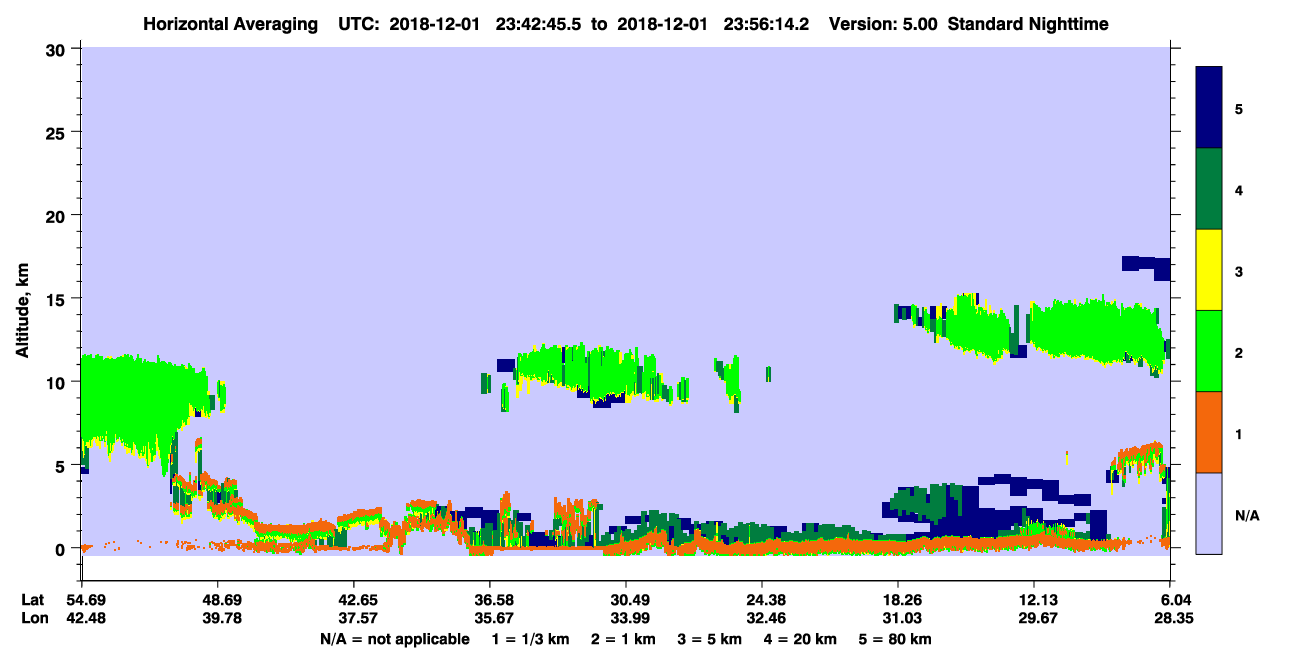
Task: Click the colorbar label 'N/A'
Action: pos(1247,516)
